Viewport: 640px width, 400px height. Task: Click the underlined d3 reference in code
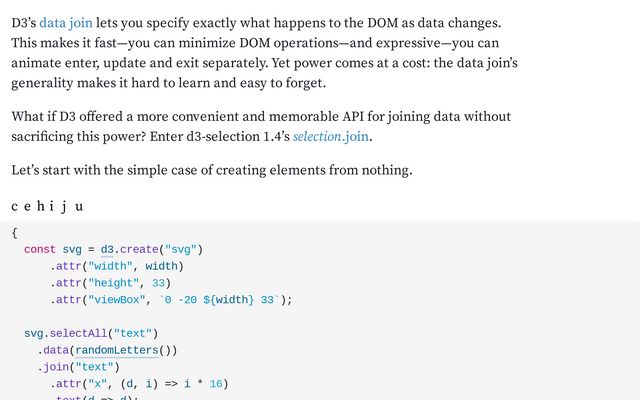(x=107, y=249)
